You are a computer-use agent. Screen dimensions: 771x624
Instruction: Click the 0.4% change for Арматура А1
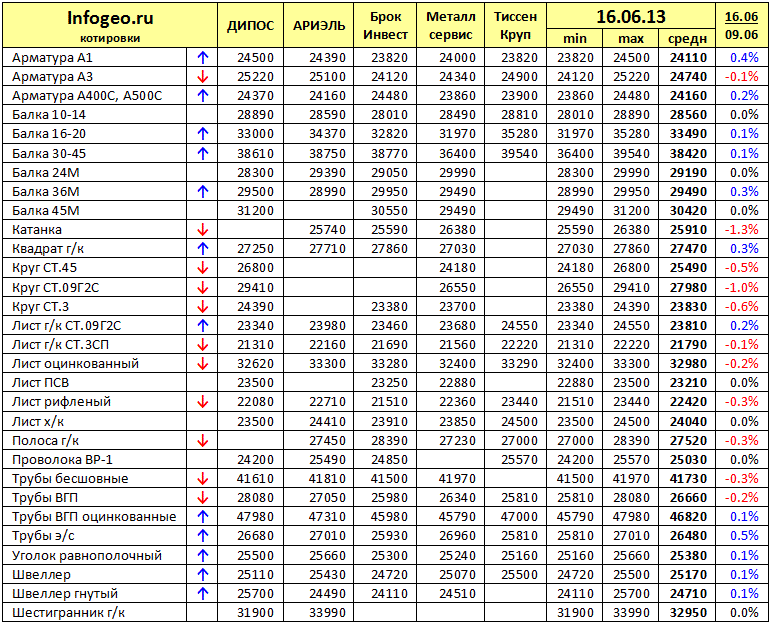tap(744, 58)
